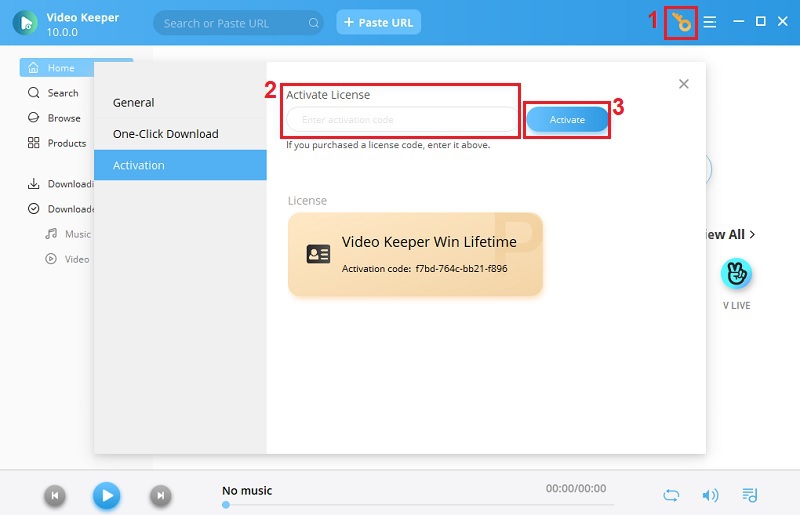Open the V LIVE site icon
This screenshot has width=800, height=515.
pos(736,274)
